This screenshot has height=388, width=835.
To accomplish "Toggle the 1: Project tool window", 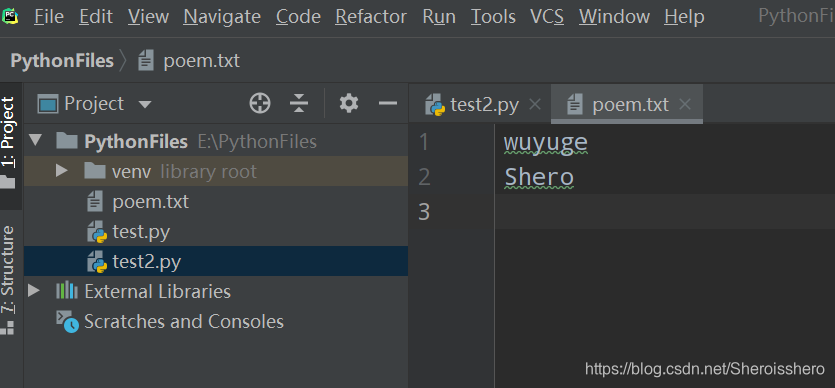I will pyautogui.click(x=8, y=143).
